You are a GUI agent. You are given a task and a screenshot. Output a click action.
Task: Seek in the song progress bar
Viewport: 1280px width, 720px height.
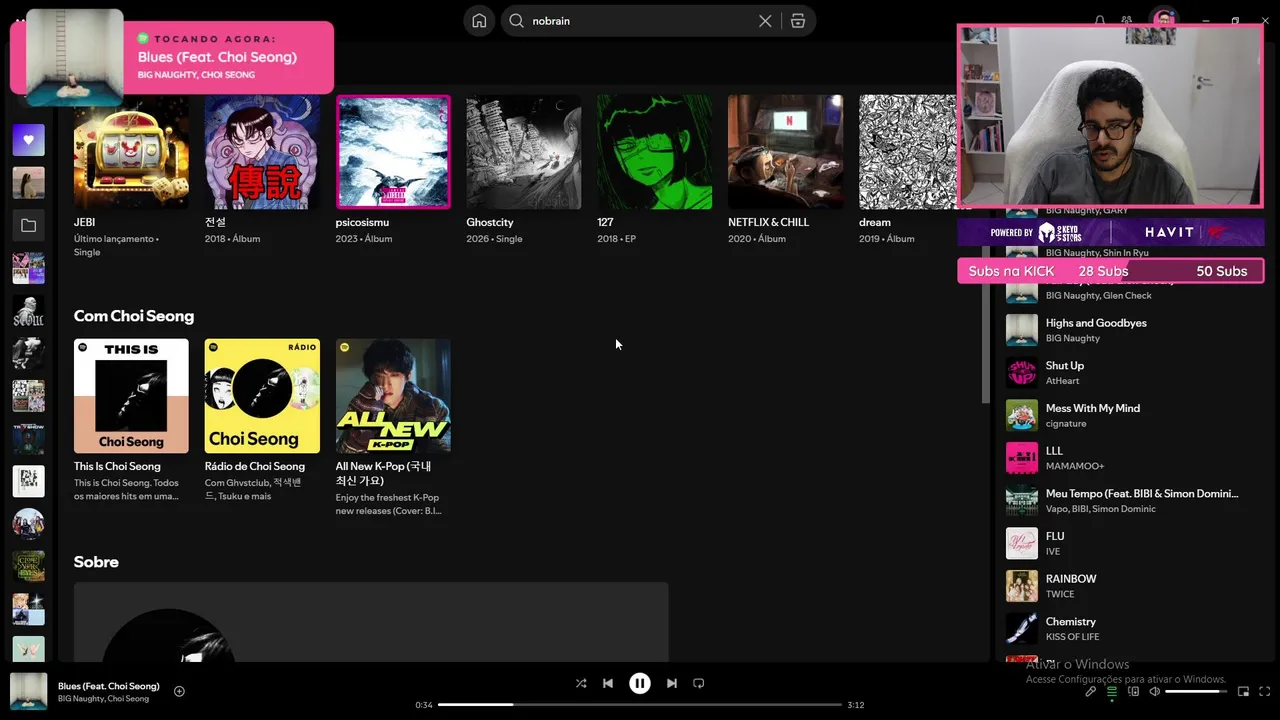click(640, 705)
